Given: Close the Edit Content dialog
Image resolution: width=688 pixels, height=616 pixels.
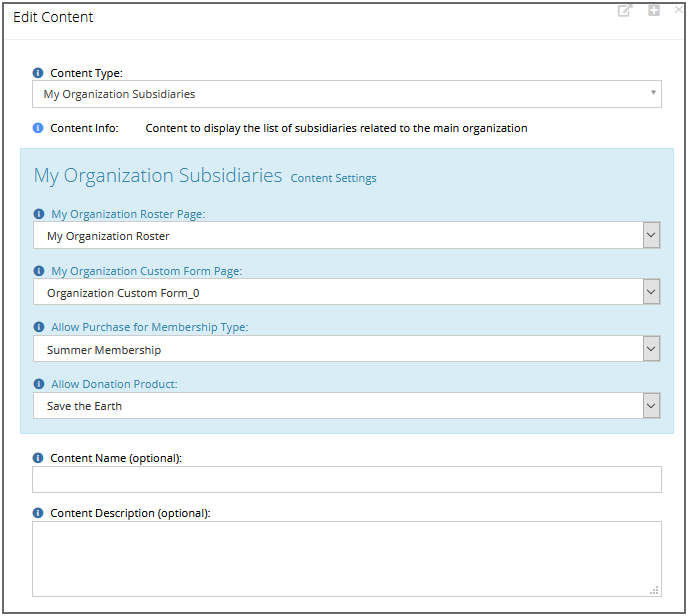Looking at the screenshot, I should [678, 10].
